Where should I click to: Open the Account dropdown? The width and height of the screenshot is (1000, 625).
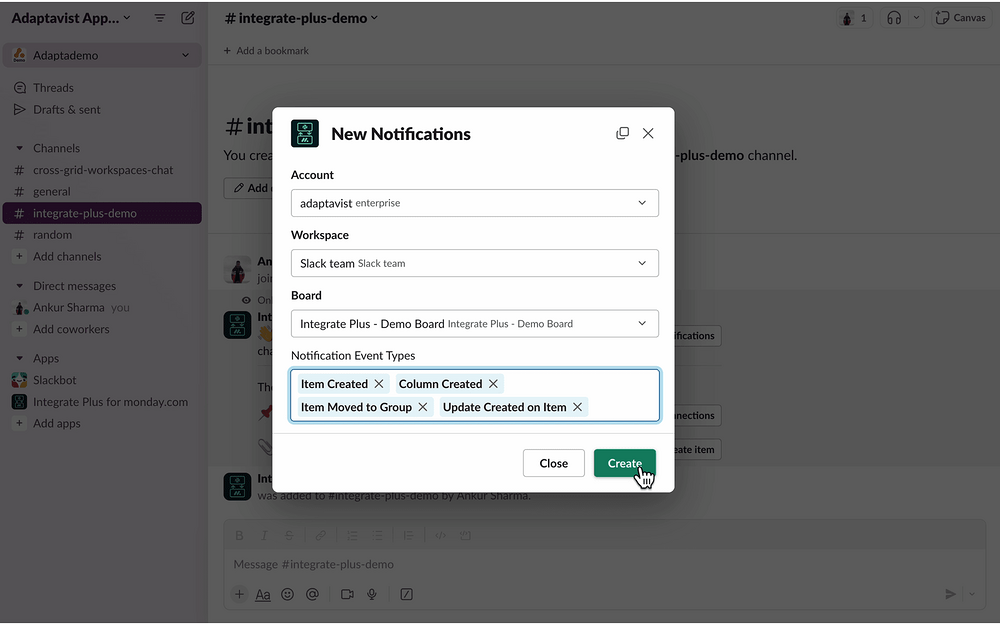[x=474, y=203]
